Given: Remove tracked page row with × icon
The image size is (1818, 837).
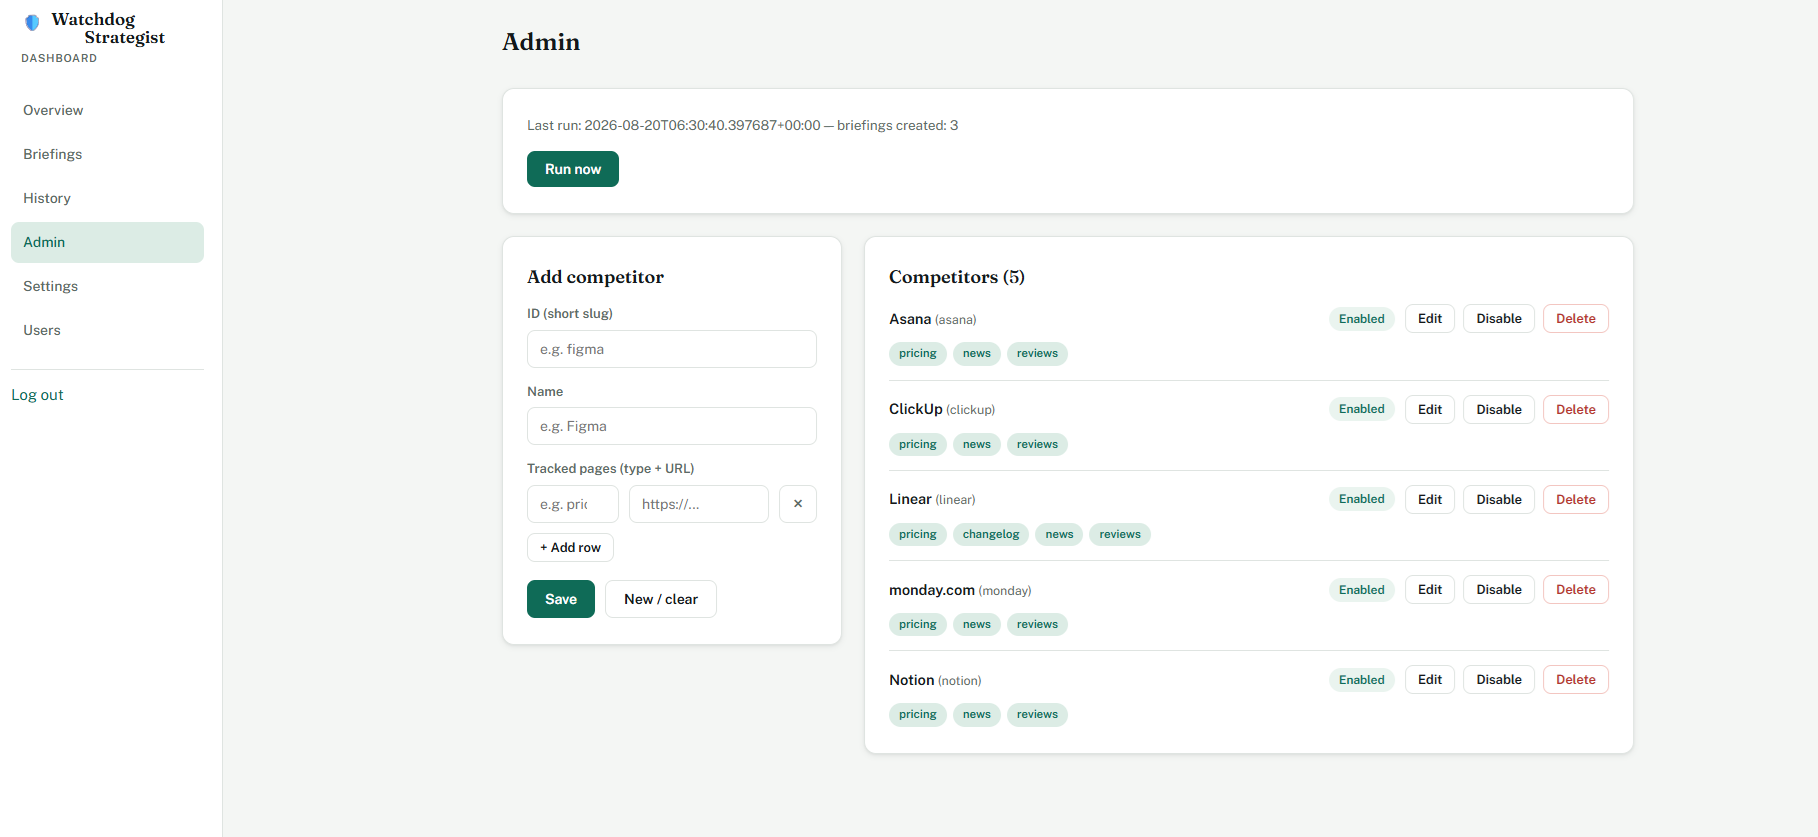Looking at the screenshot, I should tap(798, 504).
